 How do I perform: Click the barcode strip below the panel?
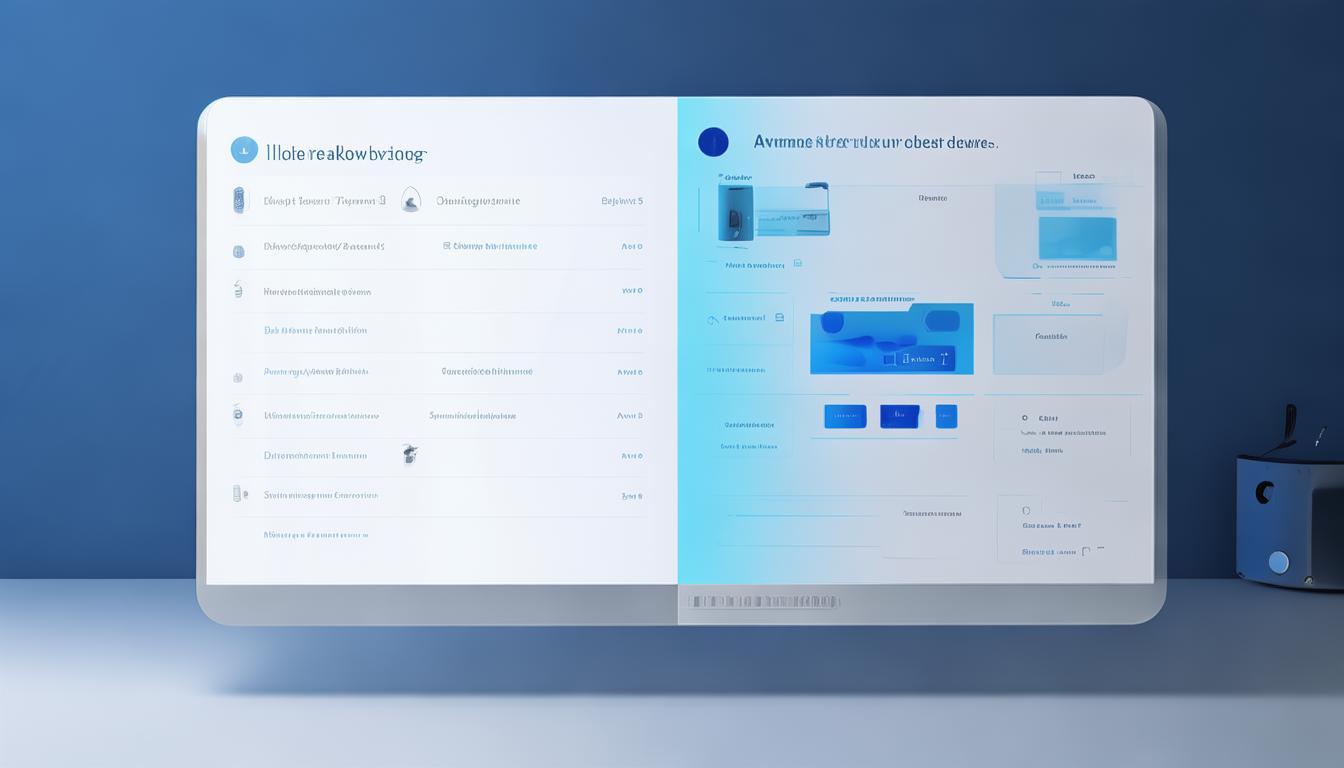763,601
